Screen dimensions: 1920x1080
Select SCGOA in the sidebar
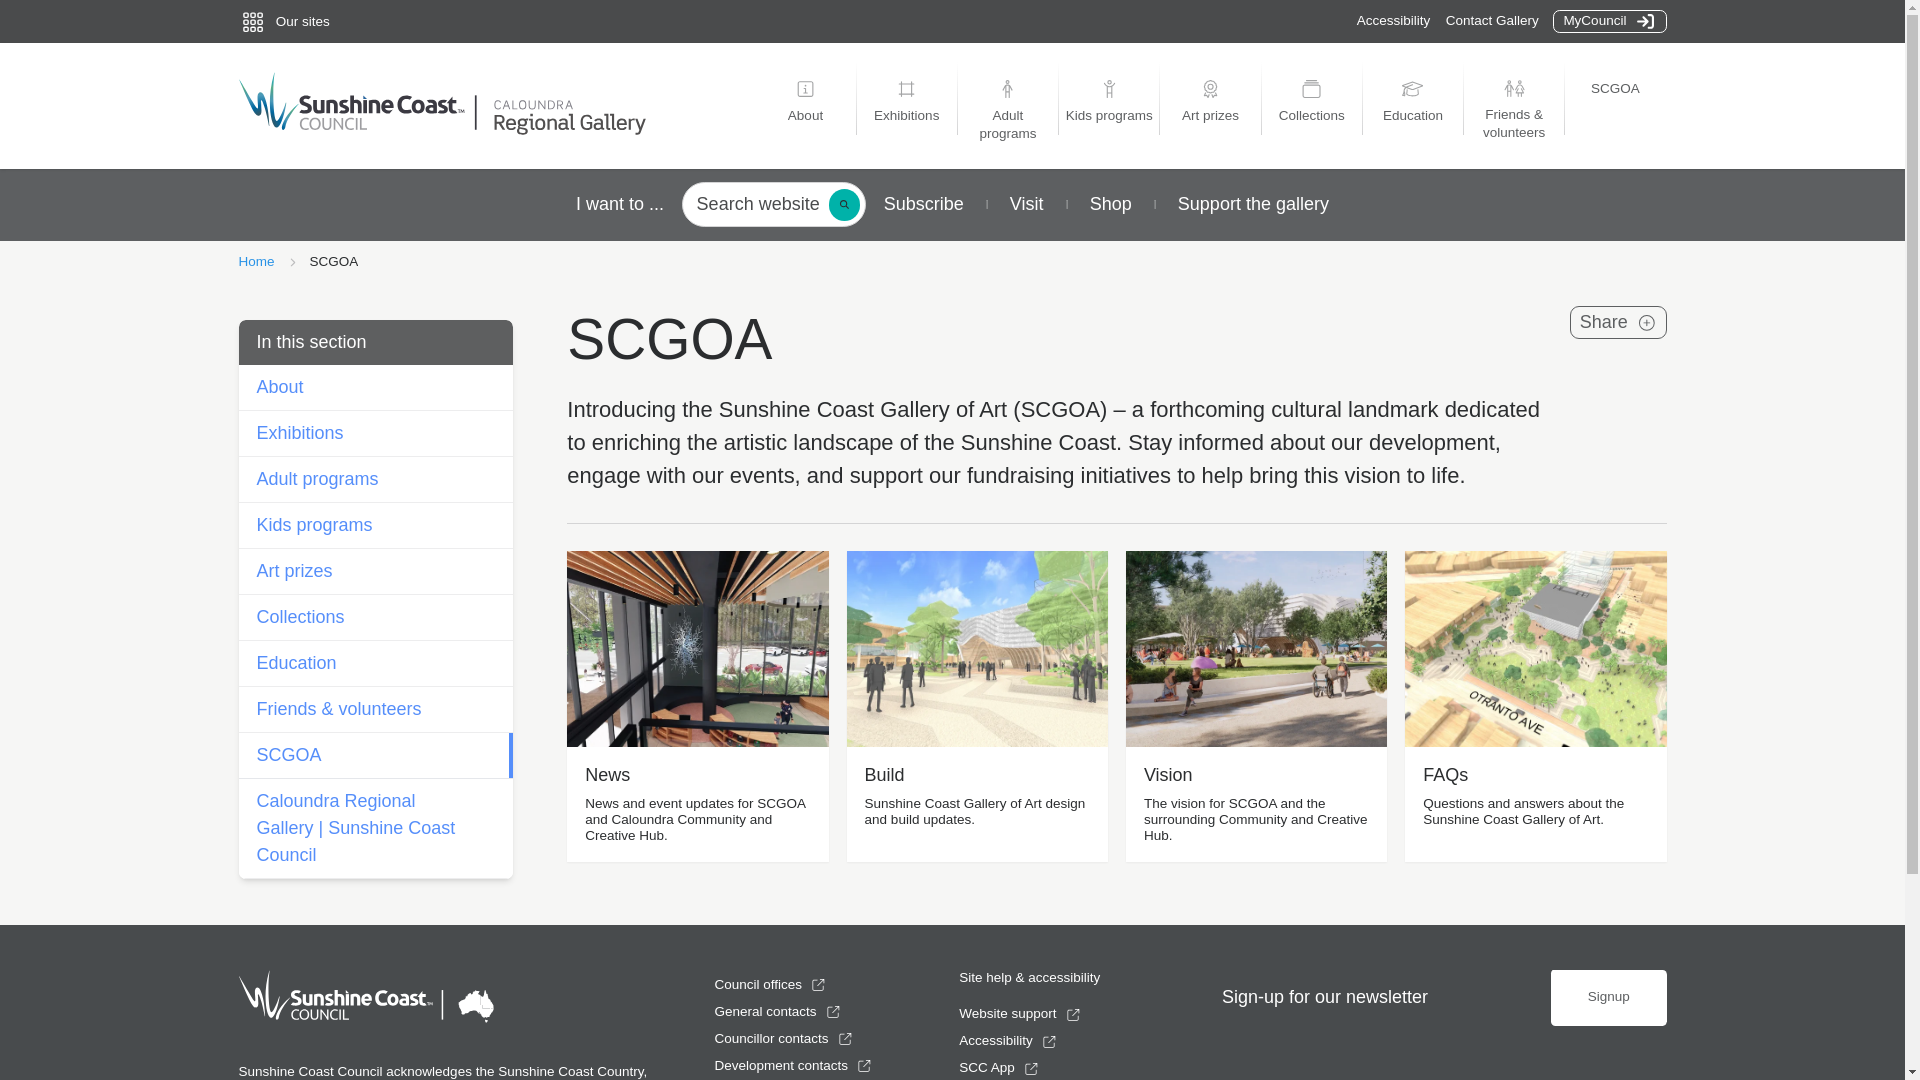tap(375, 756)
